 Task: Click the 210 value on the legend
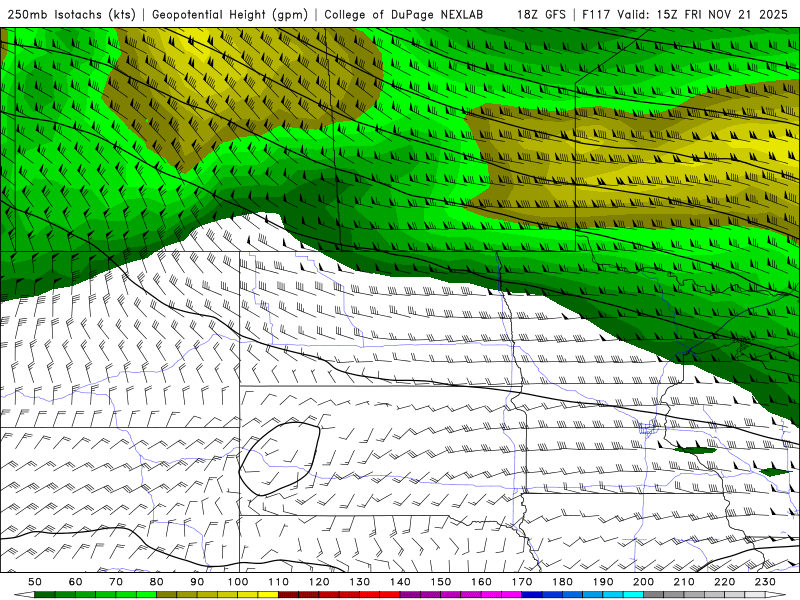684,582
